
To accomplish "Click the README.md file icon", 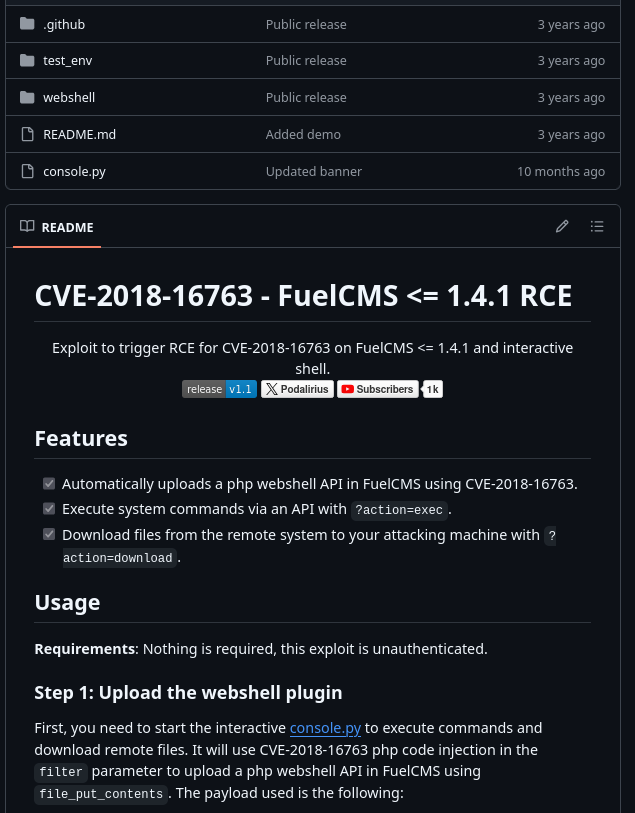I will click(x=27, y=134).
